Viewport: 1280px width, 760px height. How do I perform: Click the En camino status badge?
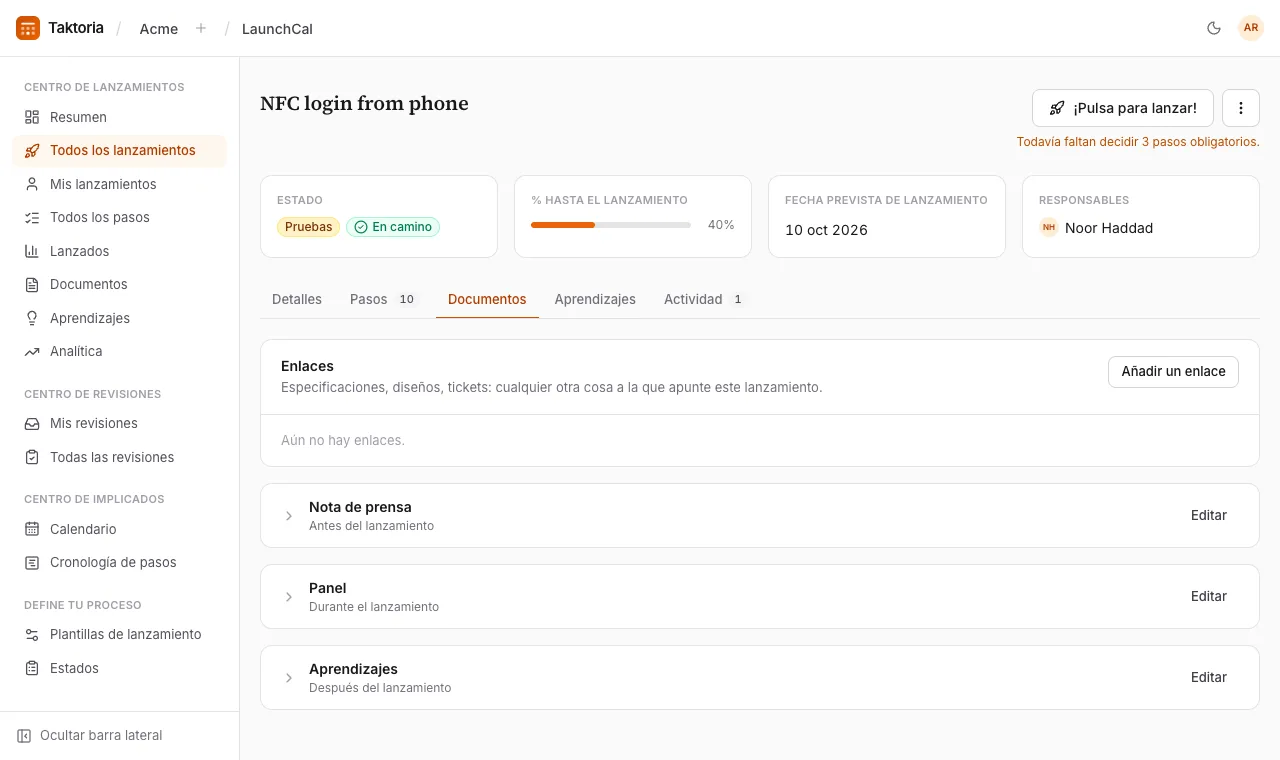pyautogui.click(x=393, y=227)
